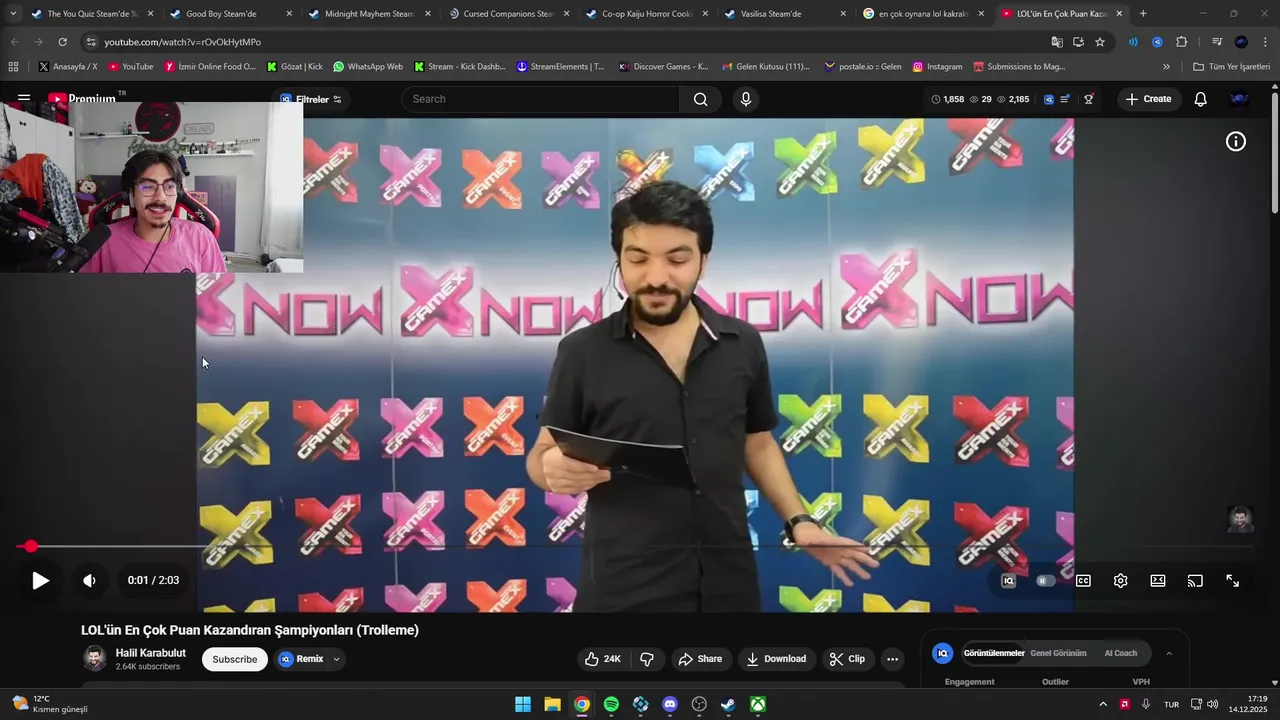Viewport: 1280px width, 720px height.
Task: Start voice search with the microphone
Action: (745, 99)
